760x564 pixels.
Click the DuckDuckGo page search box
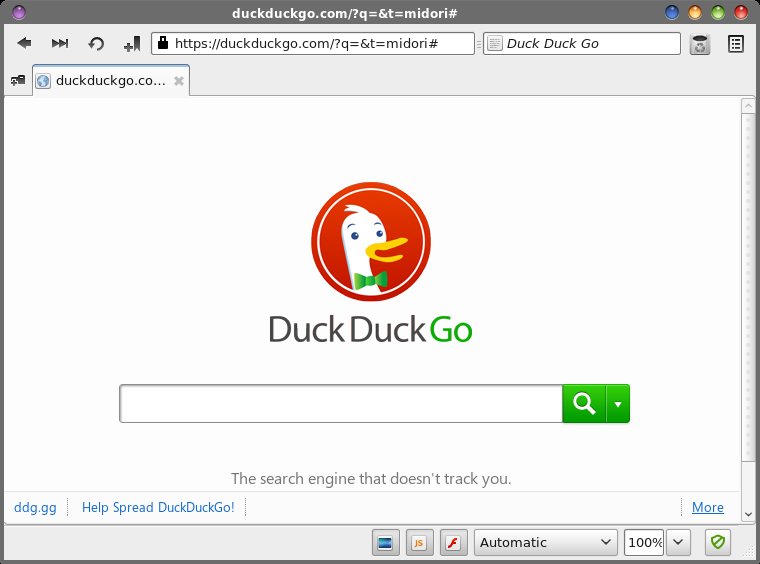click(341, 404)
